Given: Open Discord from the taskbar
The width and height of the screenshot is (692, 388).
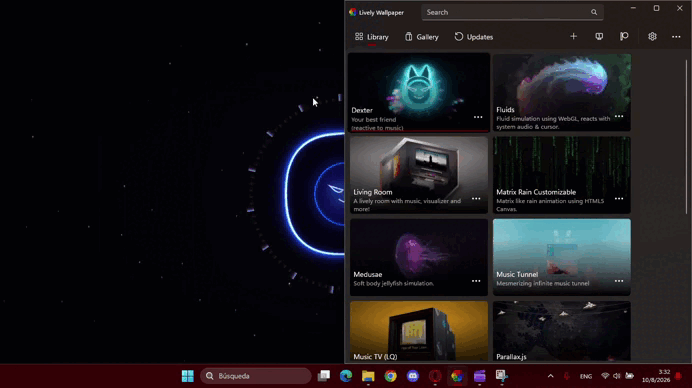Looking at the screenshot, I should pyautogui.click(x=413, y=376).
